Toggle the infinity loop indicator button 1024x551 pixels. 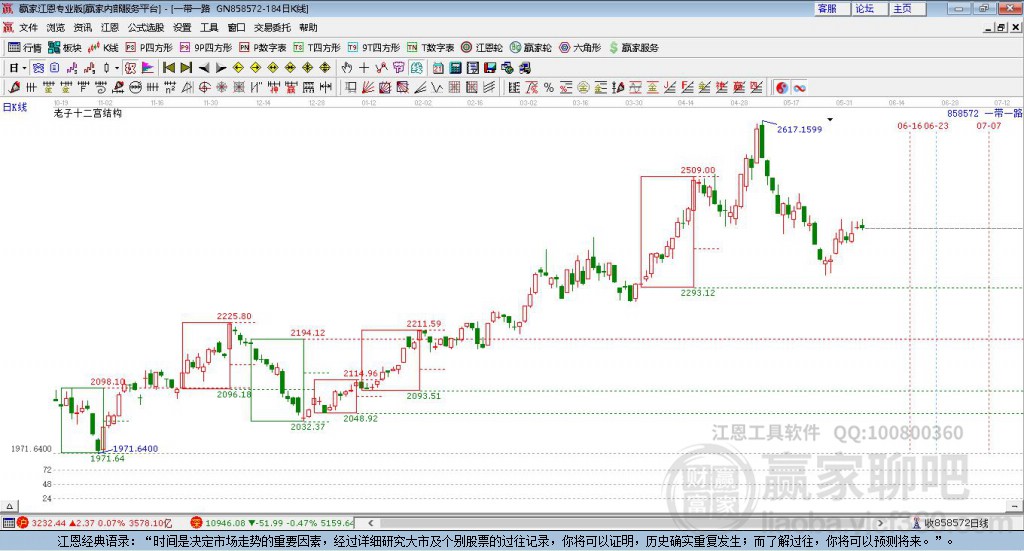click(x=799, y=87)
